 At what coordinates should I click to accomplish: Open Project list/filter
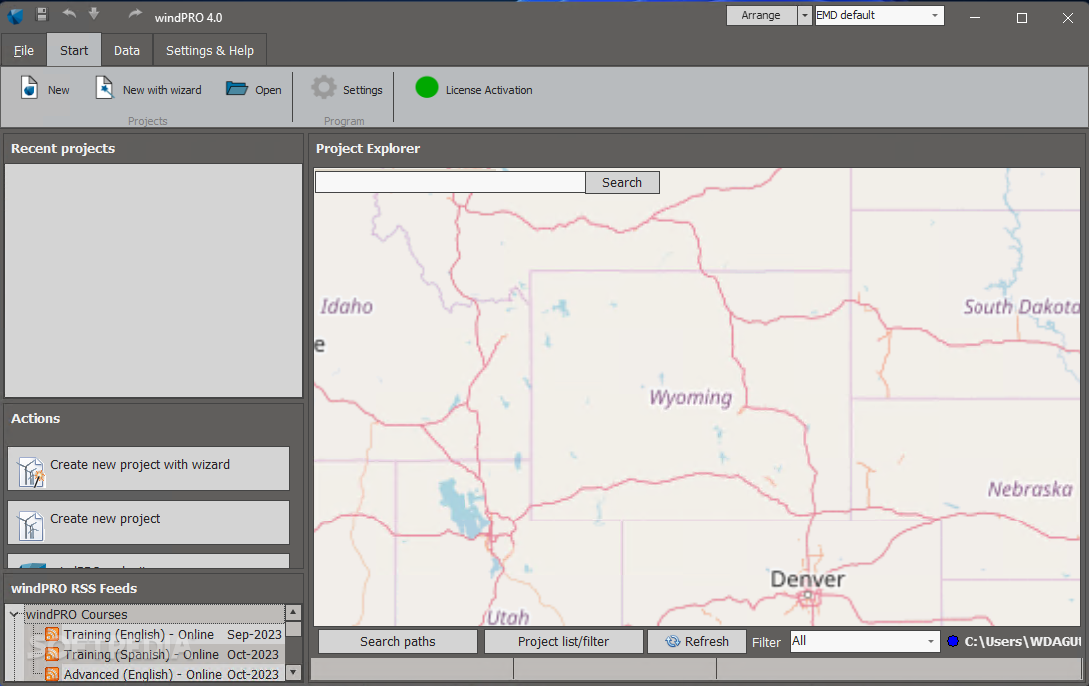(x=563, y=642)
